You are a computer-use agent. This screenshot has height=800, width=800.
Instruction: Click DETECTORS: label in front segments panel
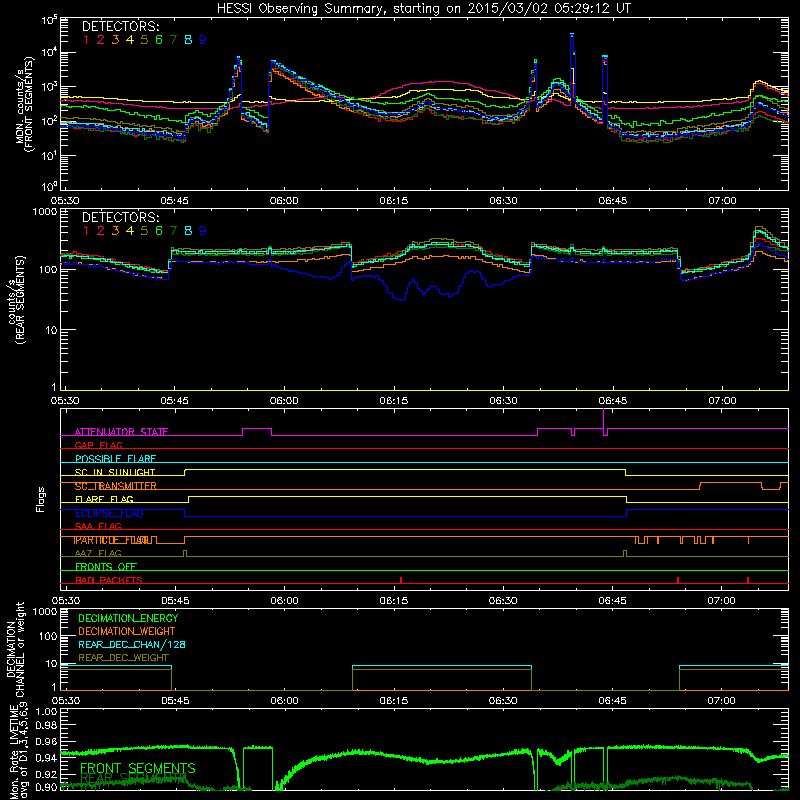click(120, 26)
